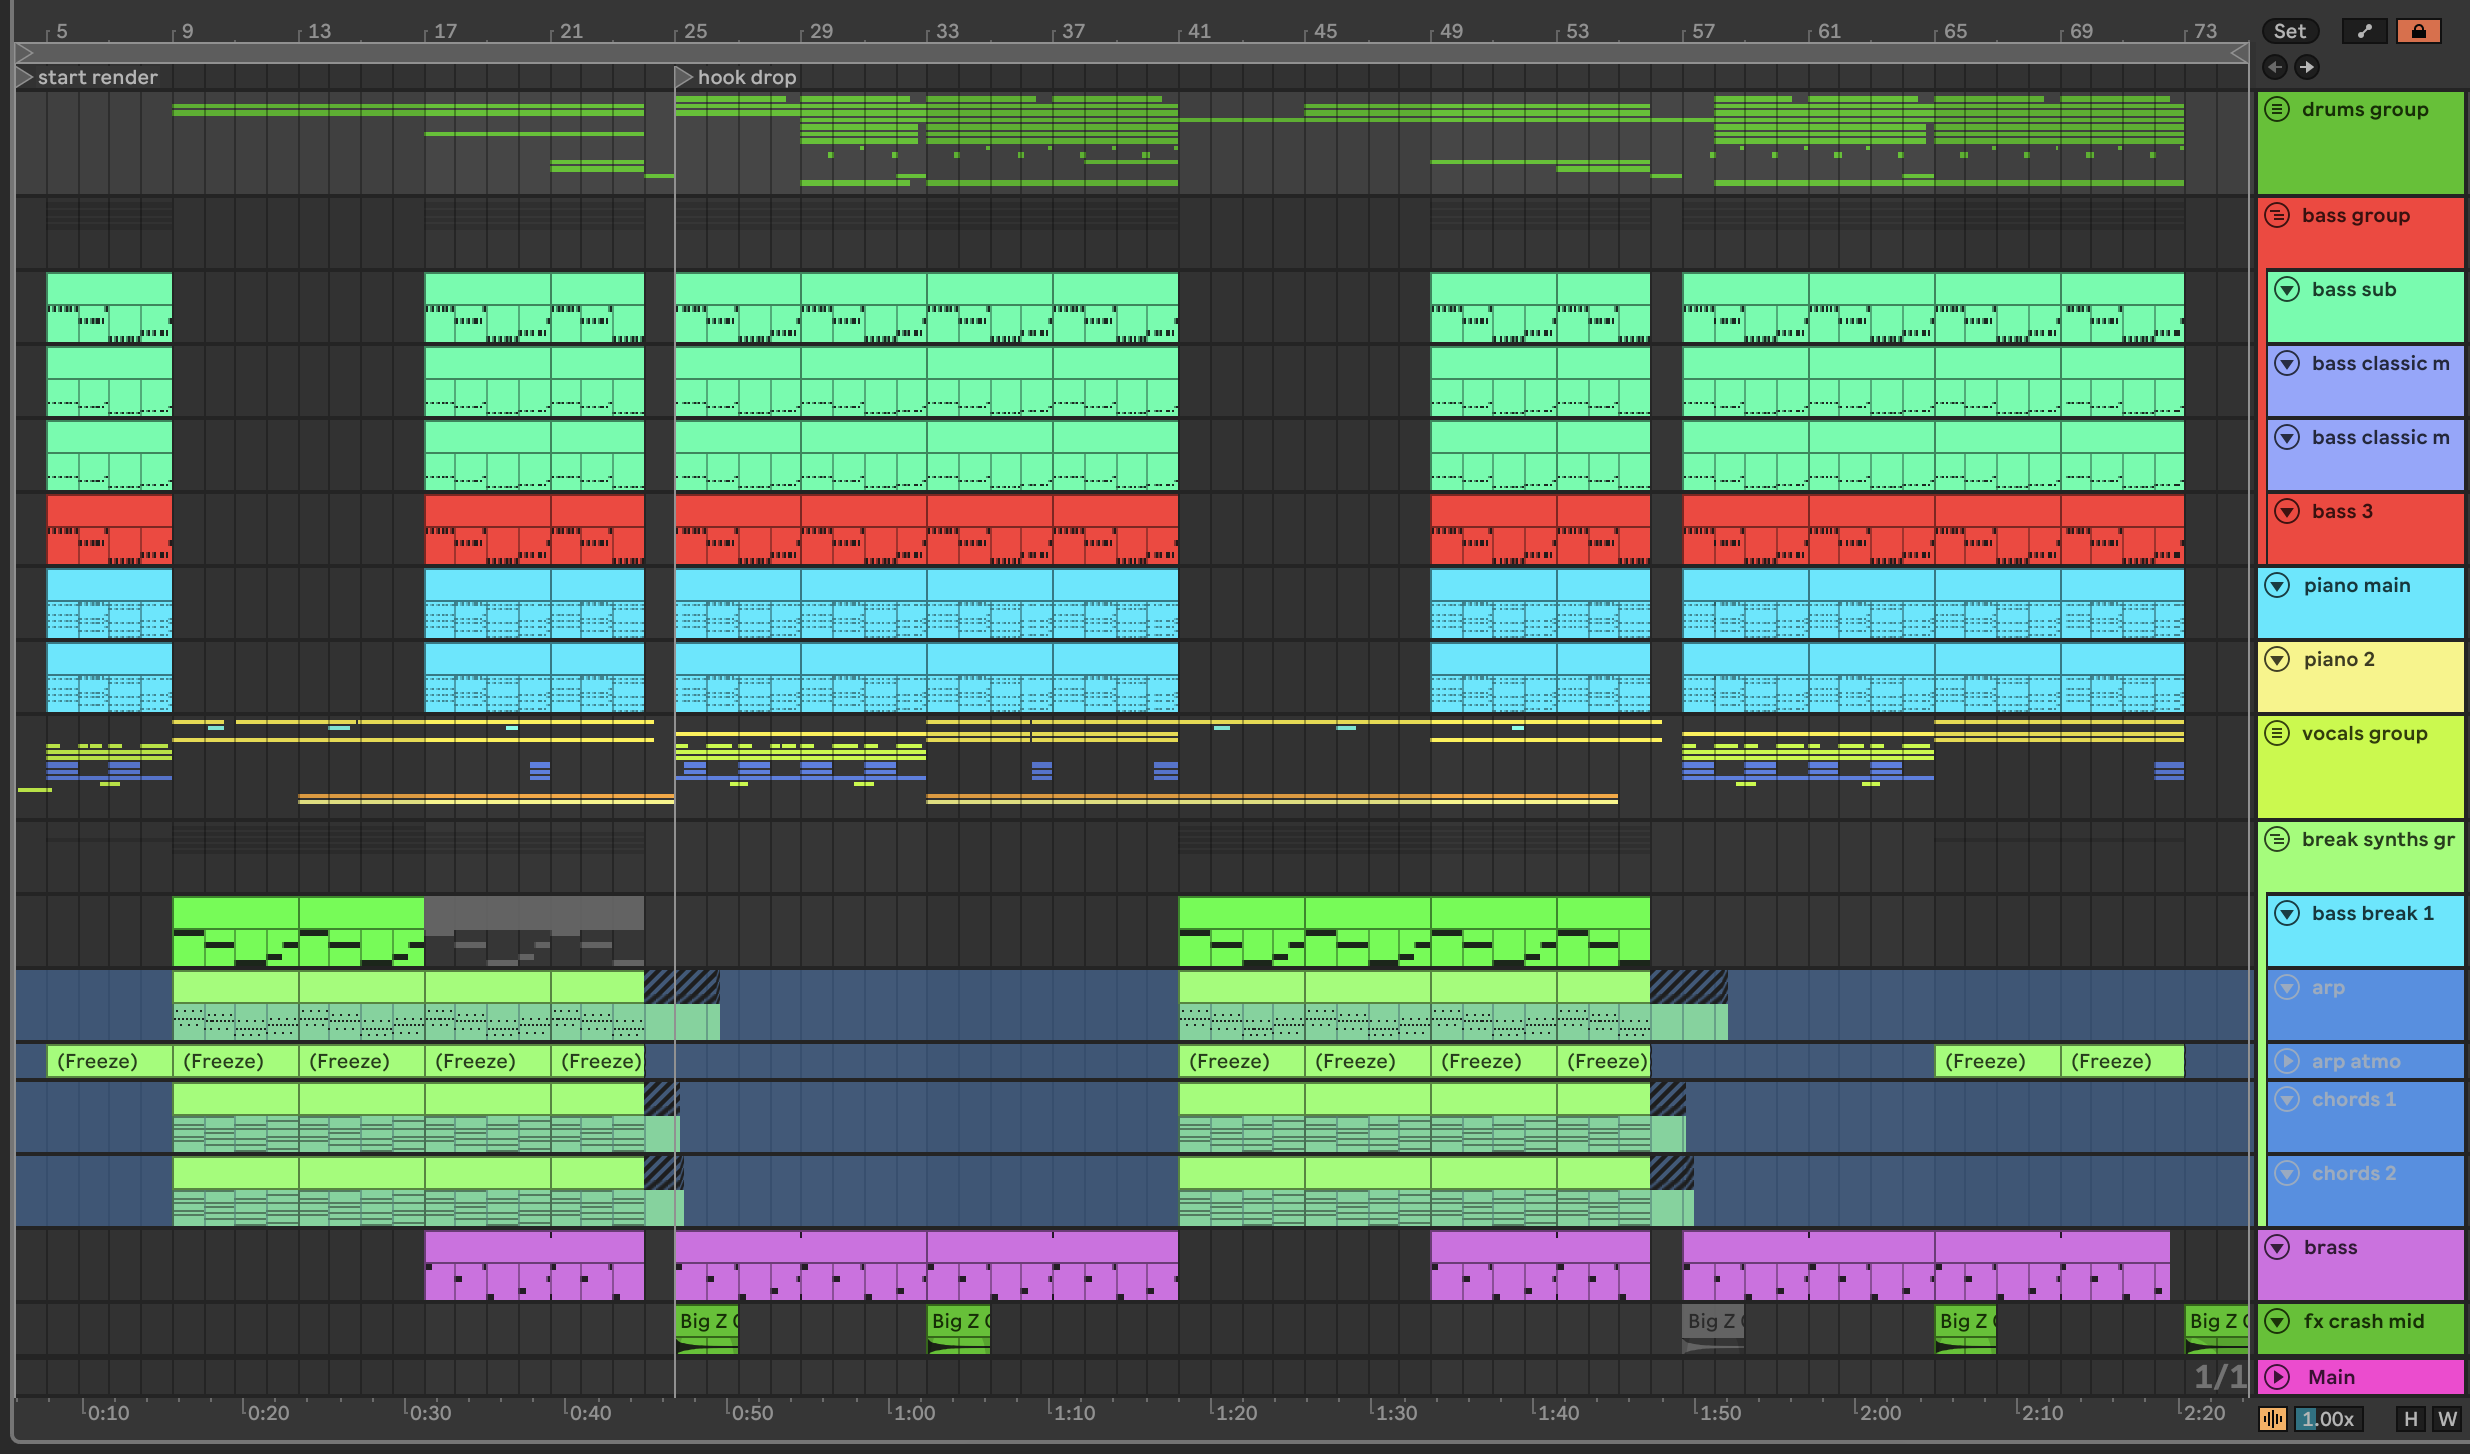Collapse the break synths group
The width and height of the screenshot is (2470, 1454).
[2277, 840]
